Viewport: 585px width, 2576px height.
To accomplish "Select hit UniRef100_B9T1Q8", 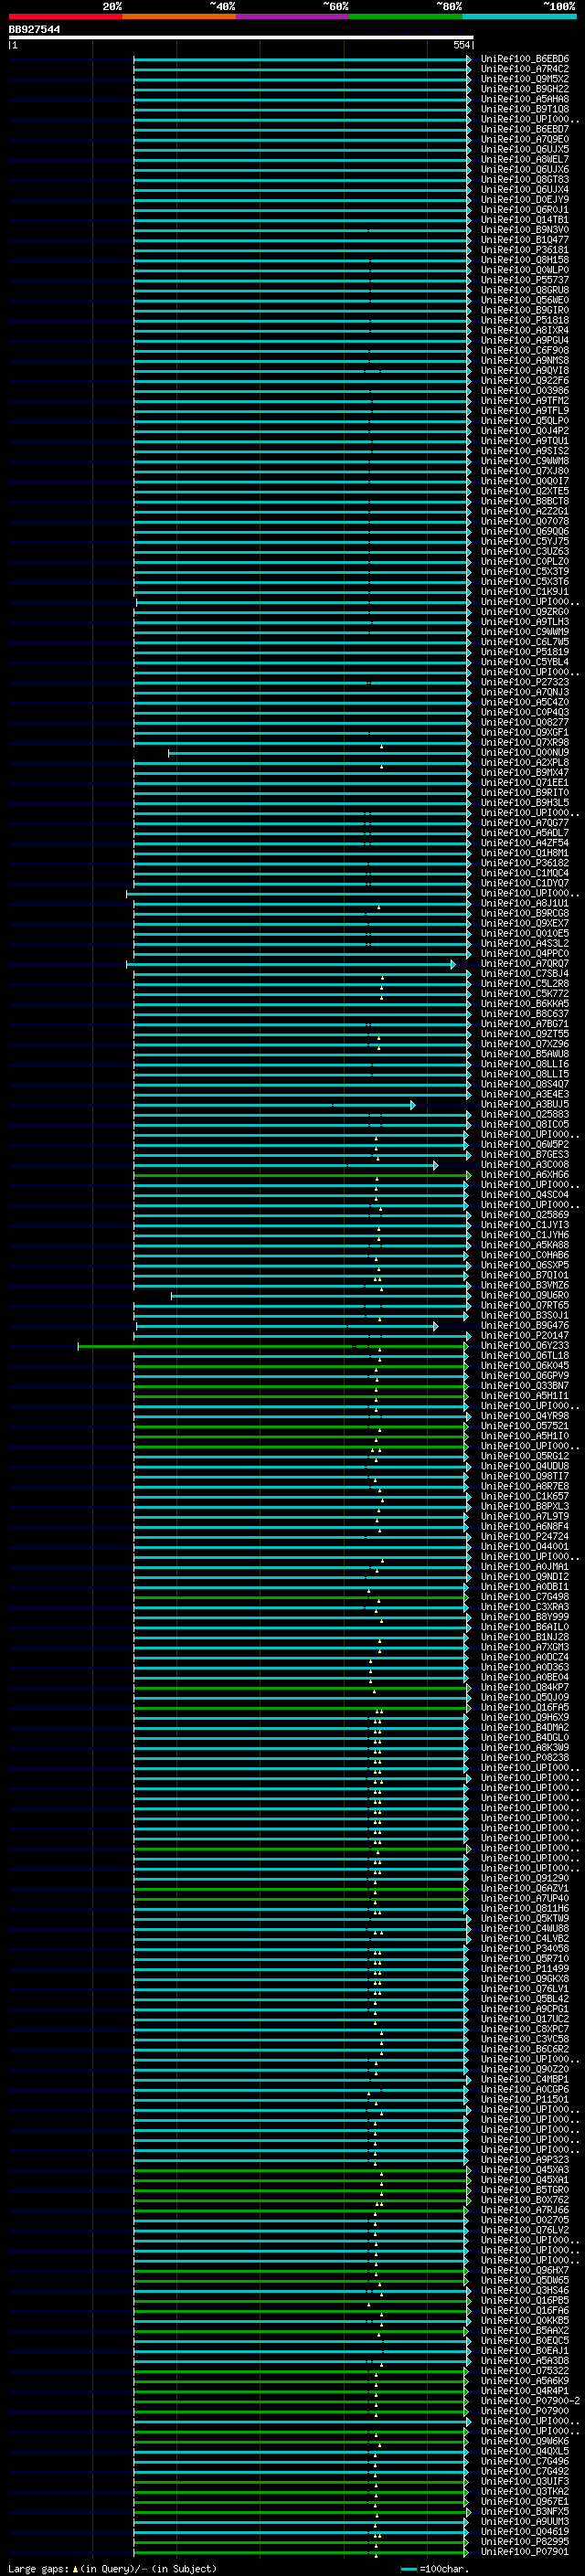I will (525, 109).
